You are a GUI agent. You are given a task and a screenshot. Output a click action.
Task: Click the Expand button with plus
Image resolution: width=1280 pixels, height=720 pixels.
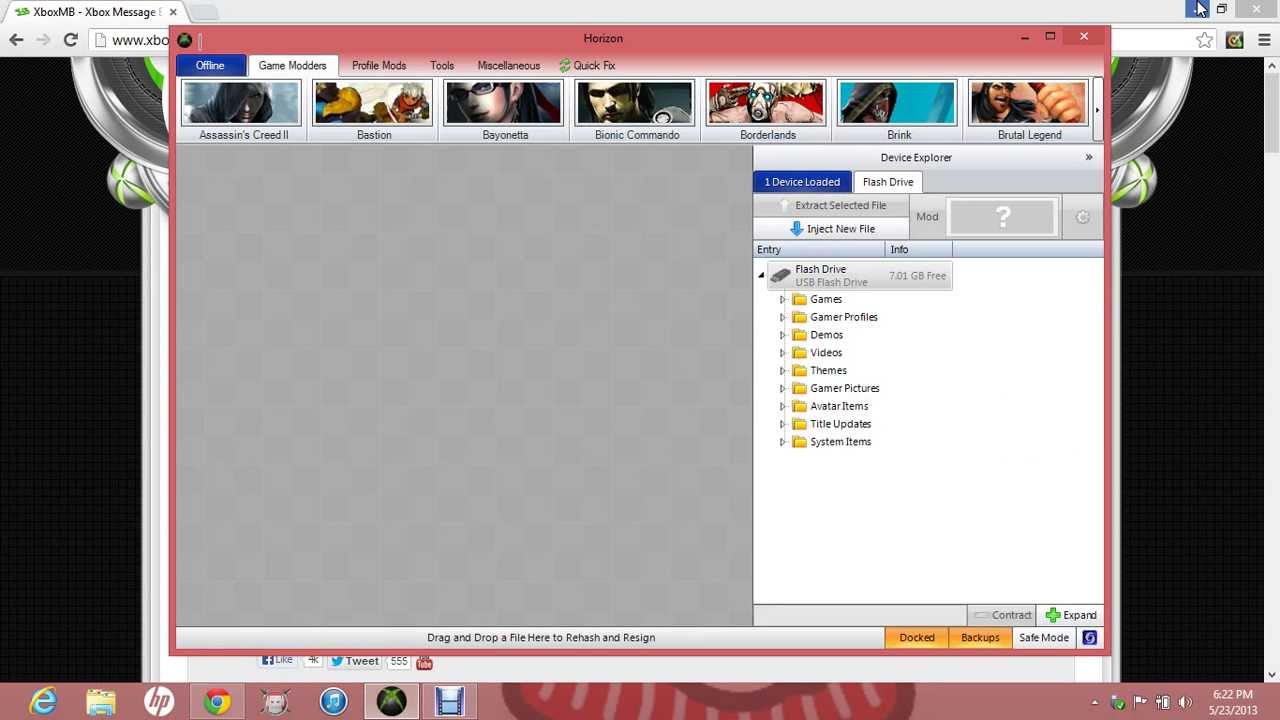tap(1071, 615)
